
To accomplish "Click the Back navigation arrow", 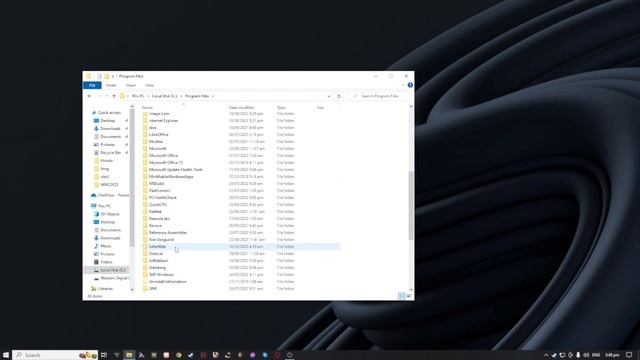I will [89, 96].
